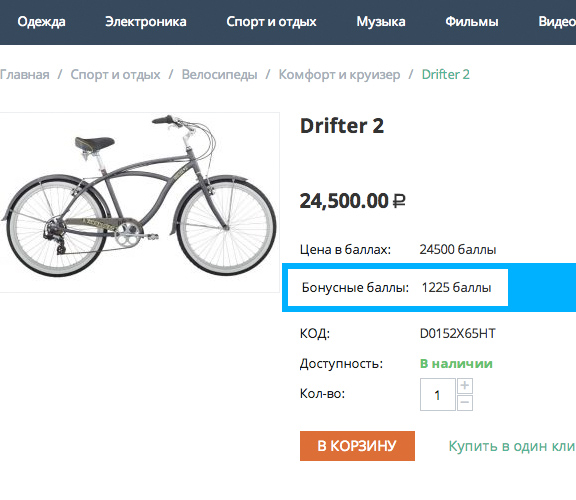Open the Музыка menu category

point(381,22)
